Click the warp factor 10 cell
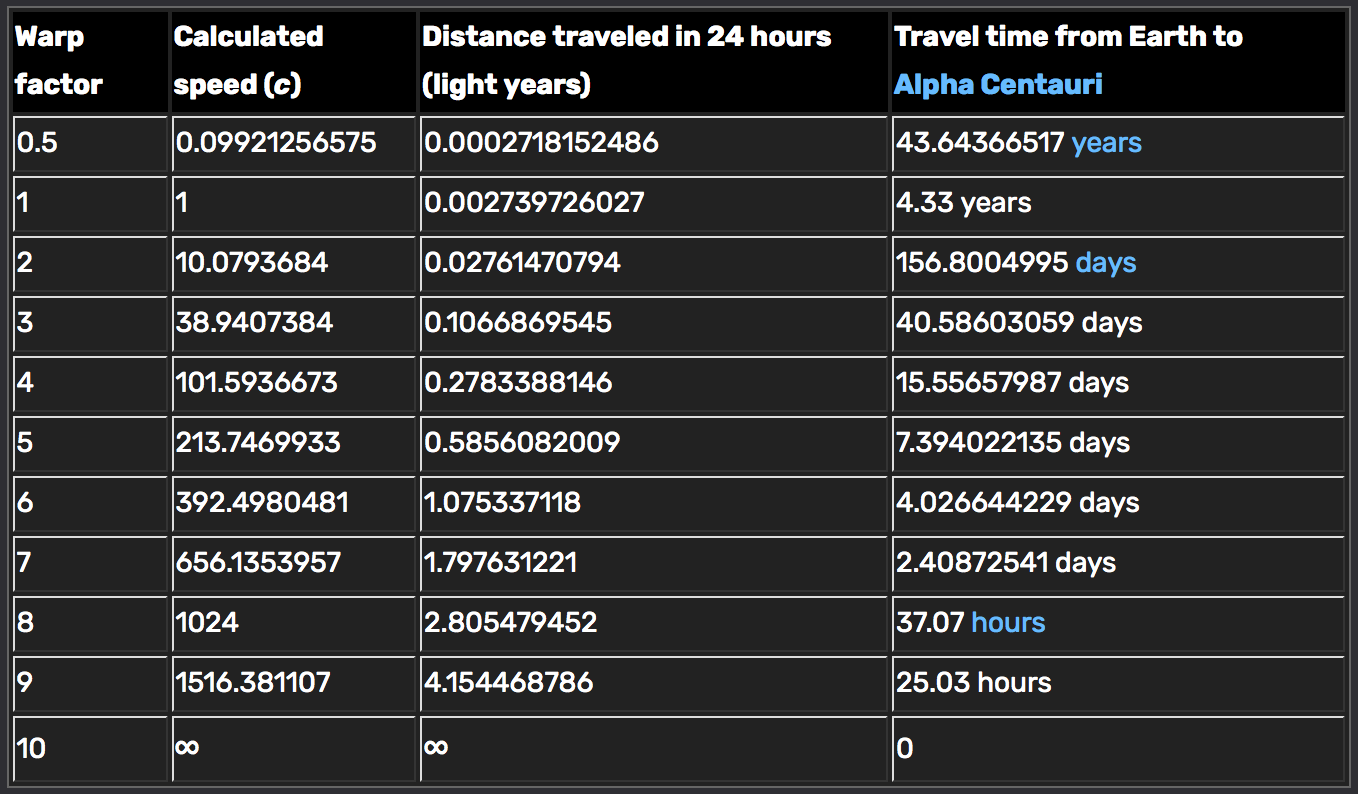This screenshot has height=794, width=1358. [x=31, y=747]
